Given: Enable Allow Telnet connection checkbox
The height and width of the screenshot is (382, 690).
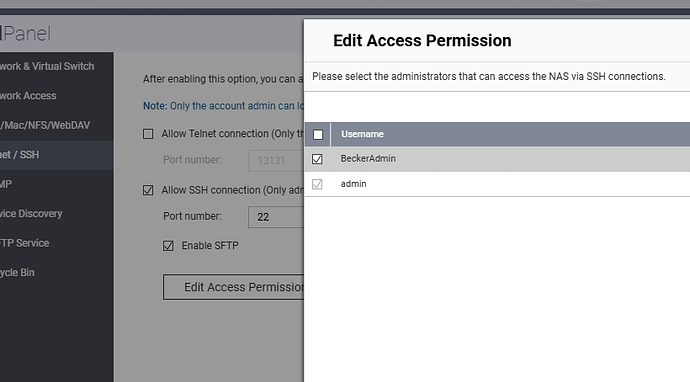Looking at the screenshot, I should coord(148,134).
